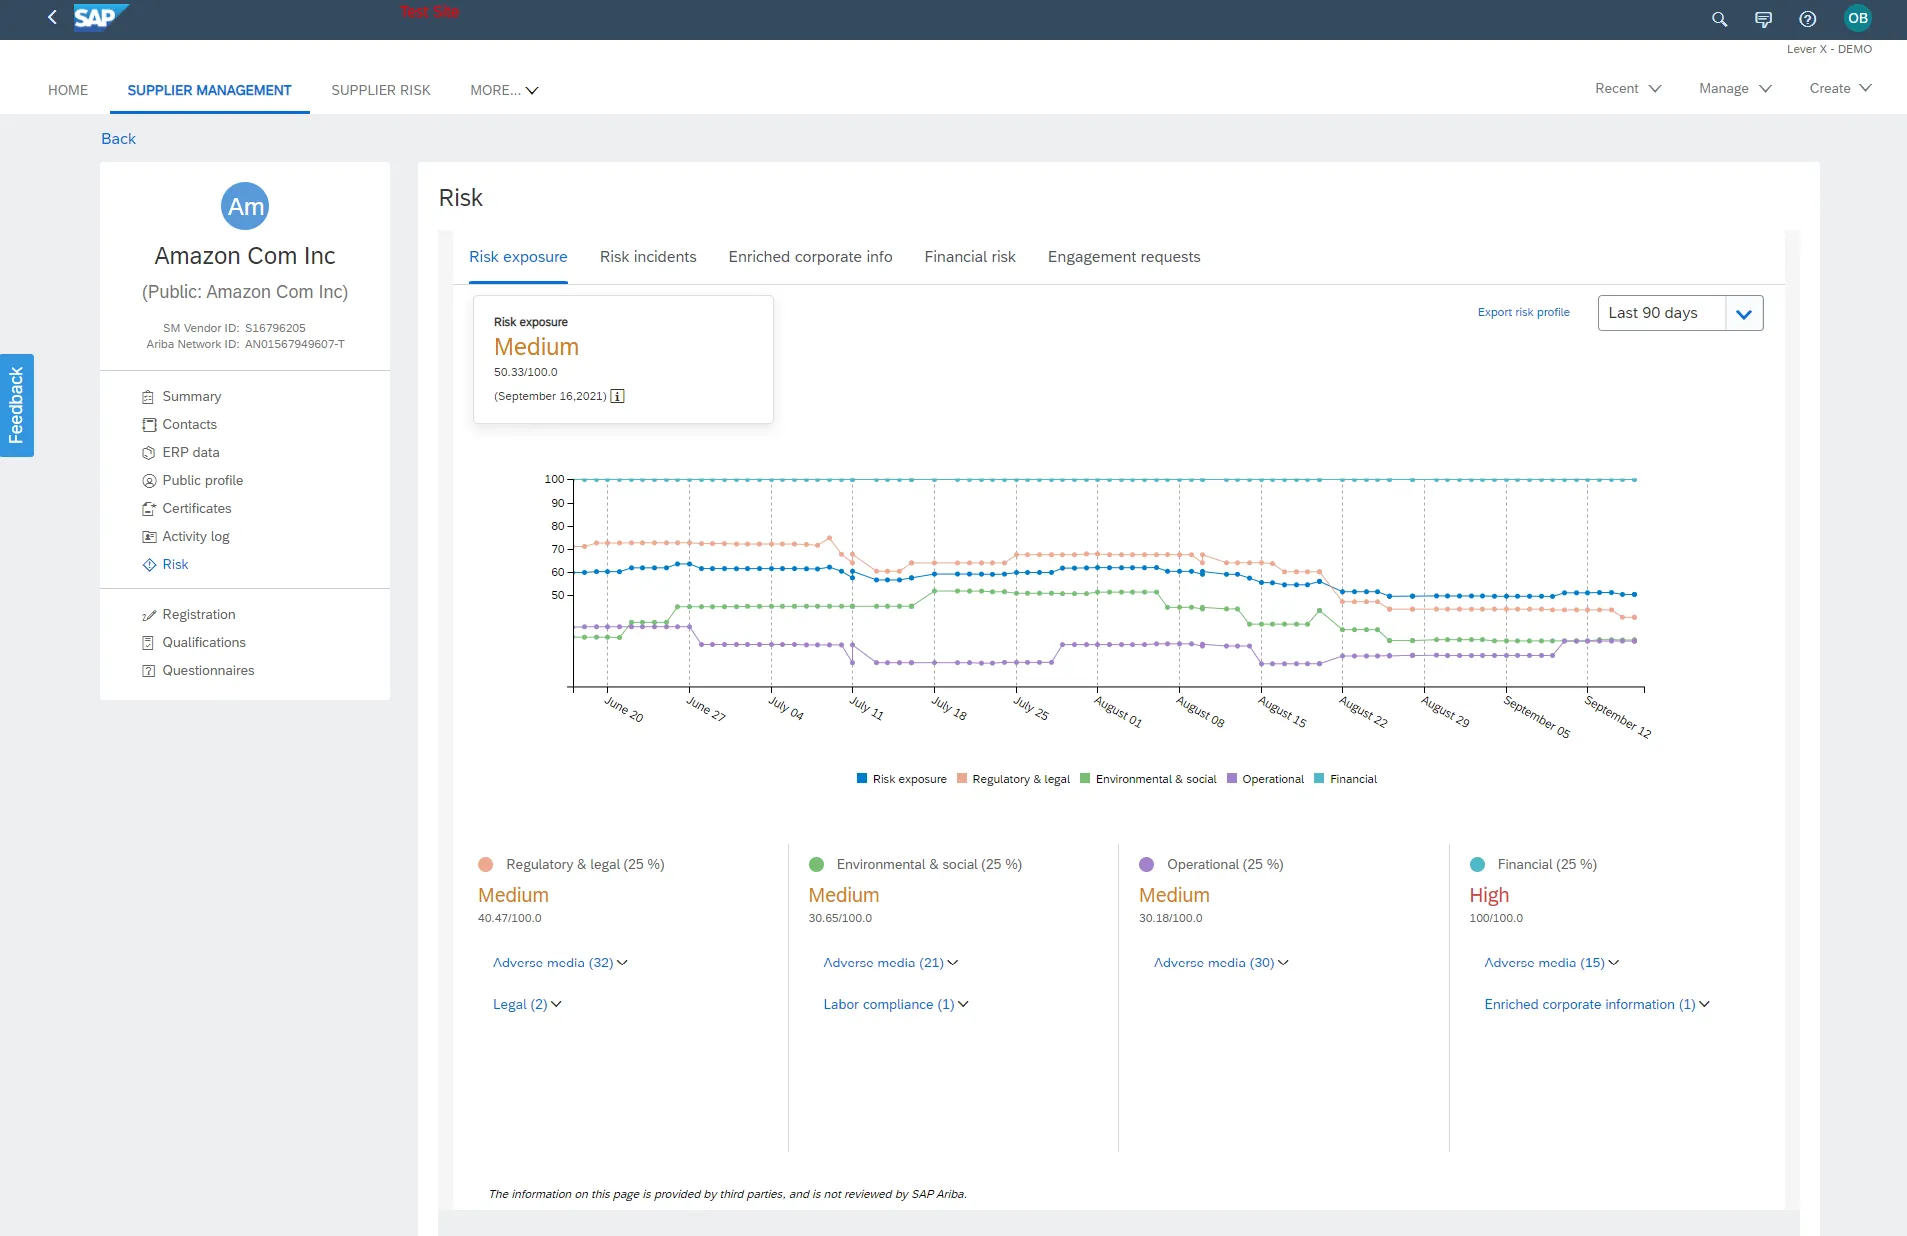Viewport: 1907px width, 1236px height.
Task: Toggle Regulatory & legal legend swatch
Action: [x=962, y=778]
